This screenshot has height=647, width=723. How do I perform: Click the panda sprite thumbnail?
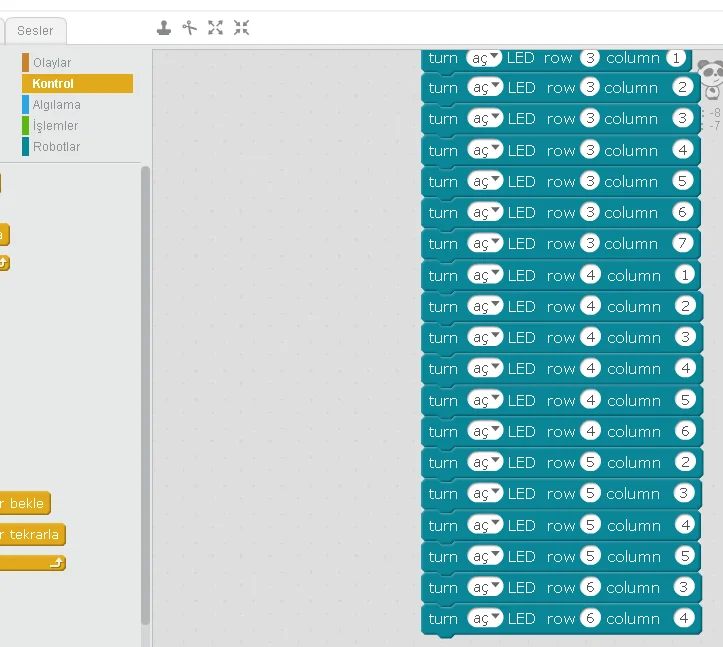coord(711,78)
